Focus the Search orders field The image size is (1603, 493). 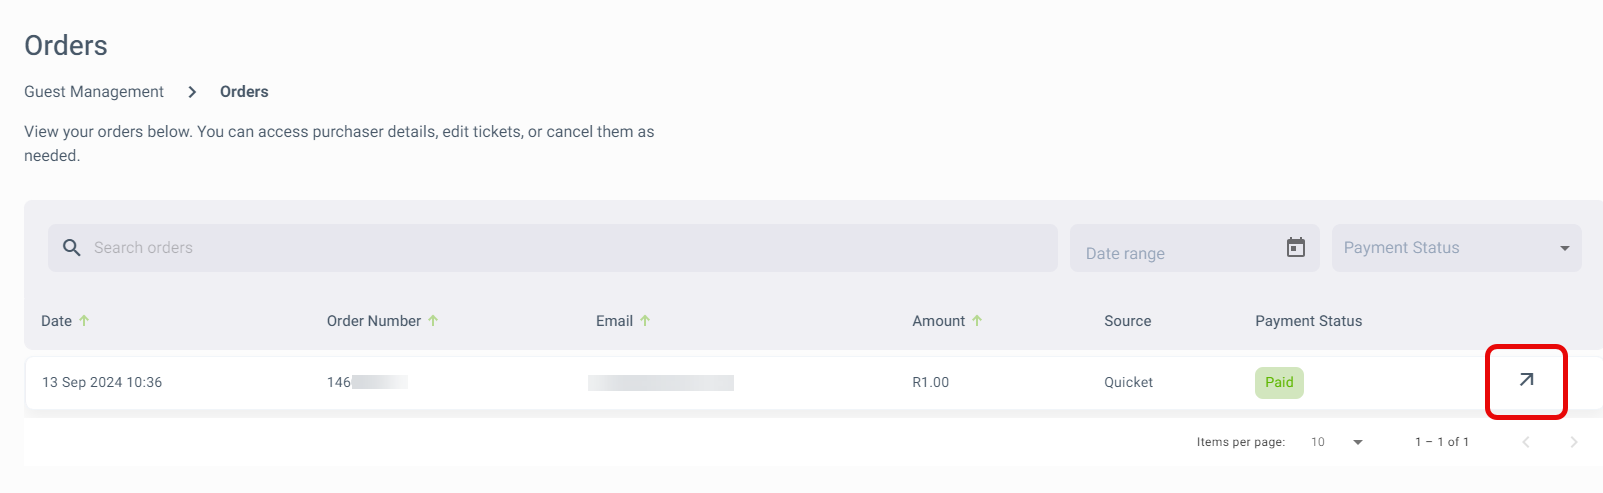tap(553, 248)
